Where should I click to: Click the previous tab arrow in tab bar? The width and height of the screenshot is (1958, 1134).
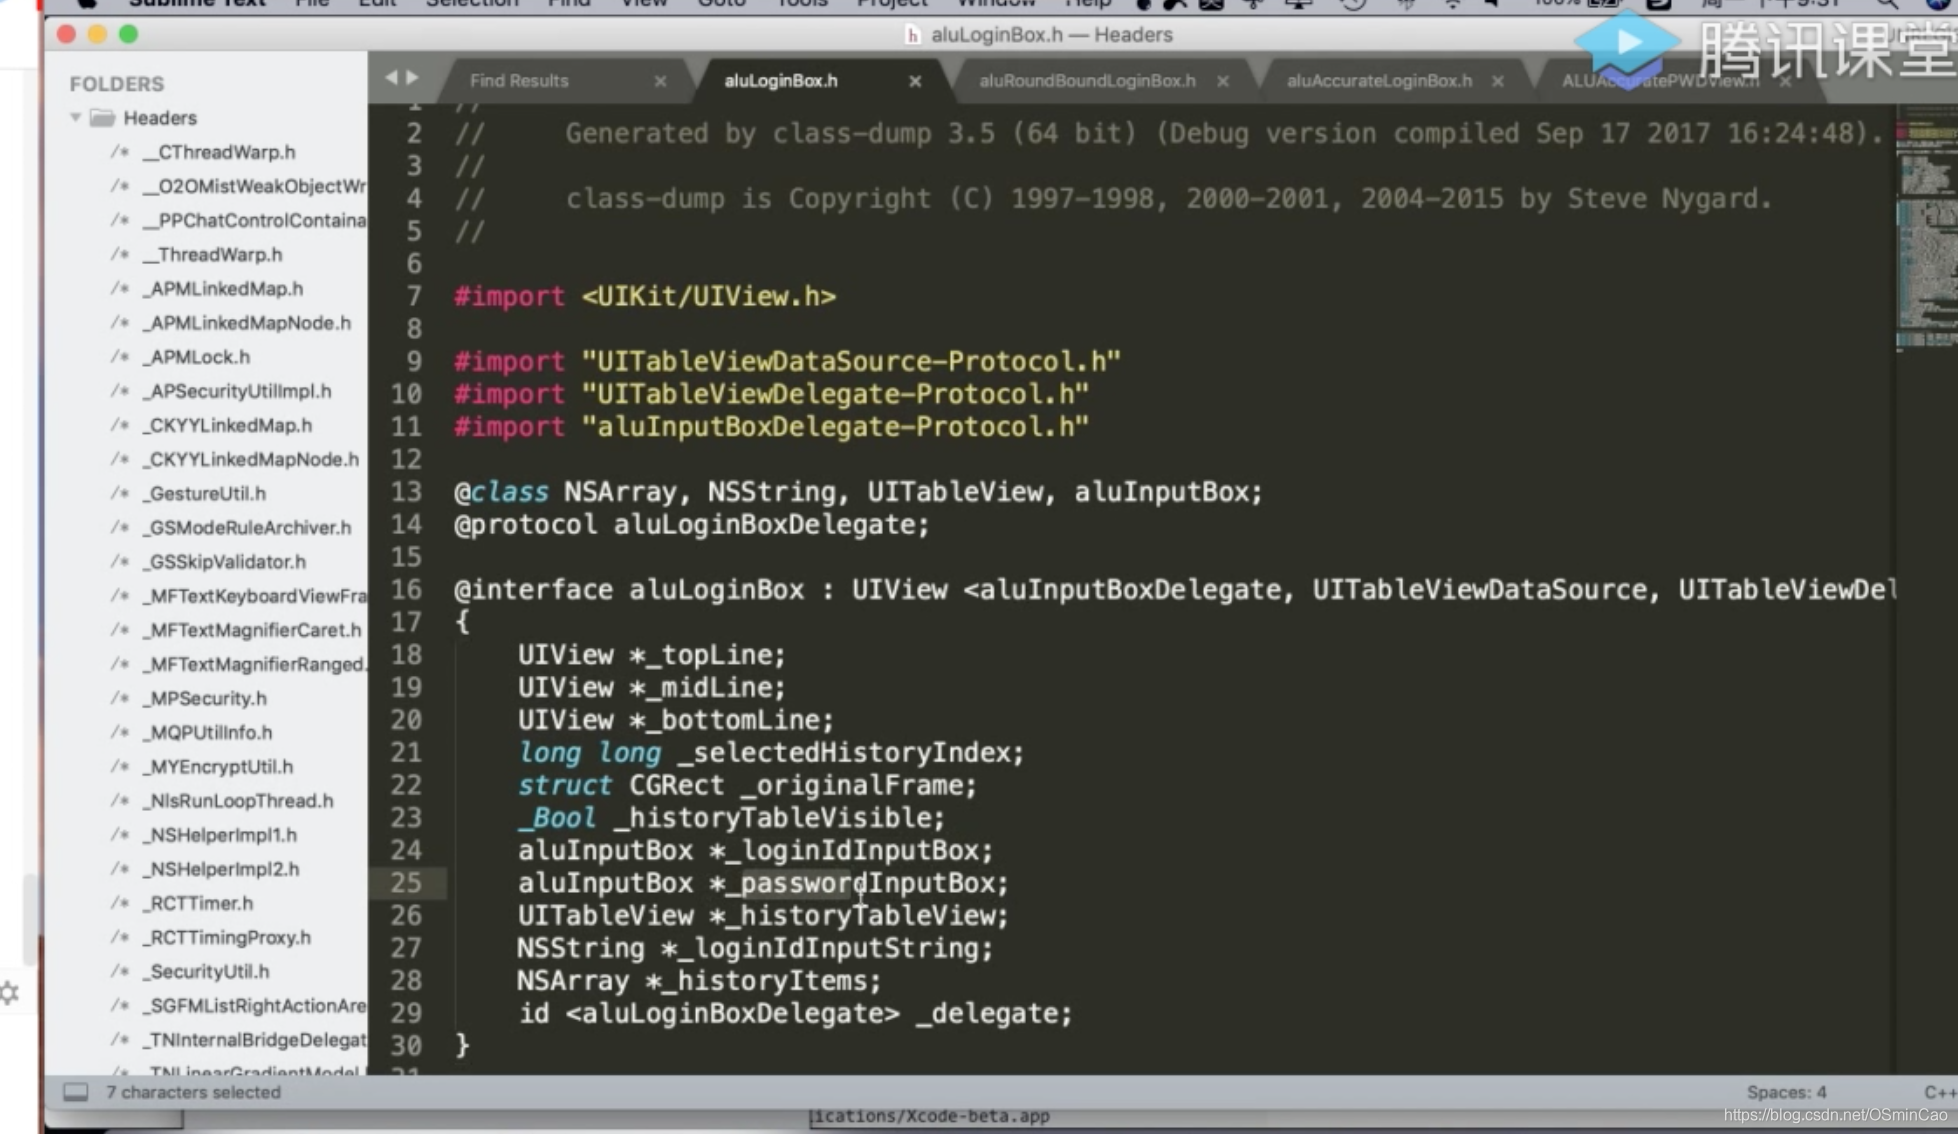[391, 78]
